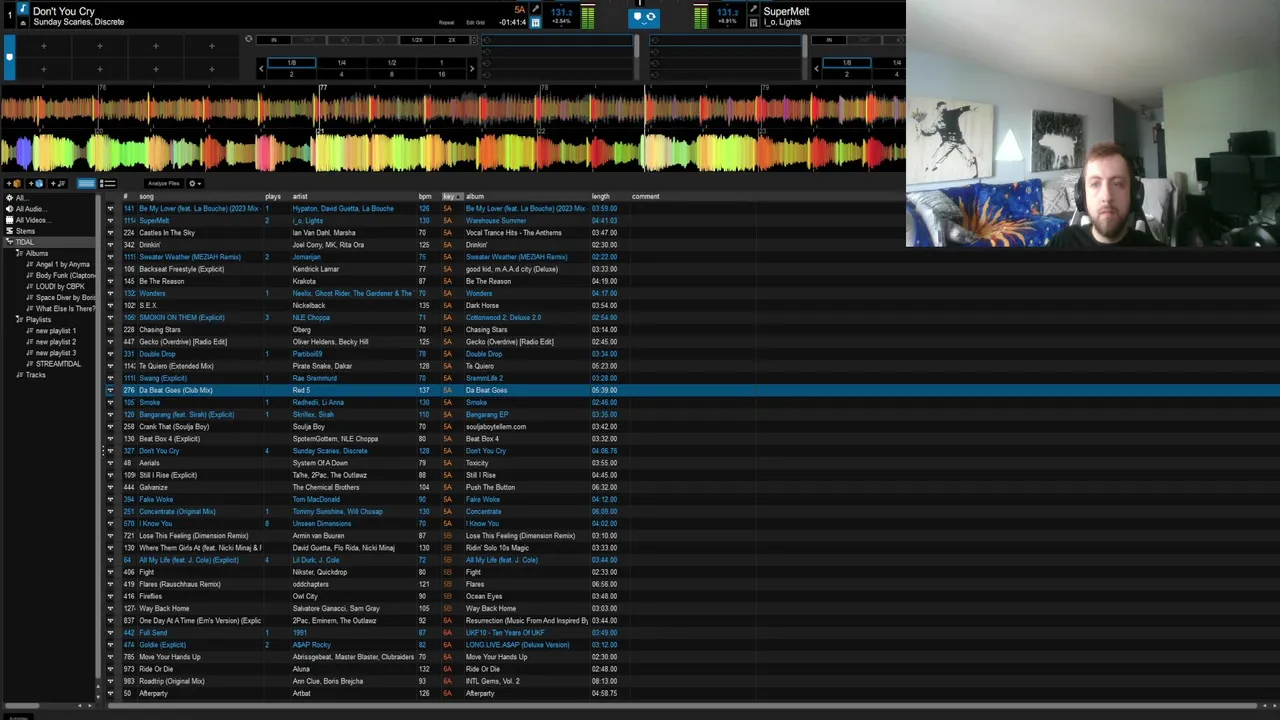Open the STREAMTIDAL playlist
Image resolution: width=1280 pixels, height=720 pixels.
tap(58, 364)
